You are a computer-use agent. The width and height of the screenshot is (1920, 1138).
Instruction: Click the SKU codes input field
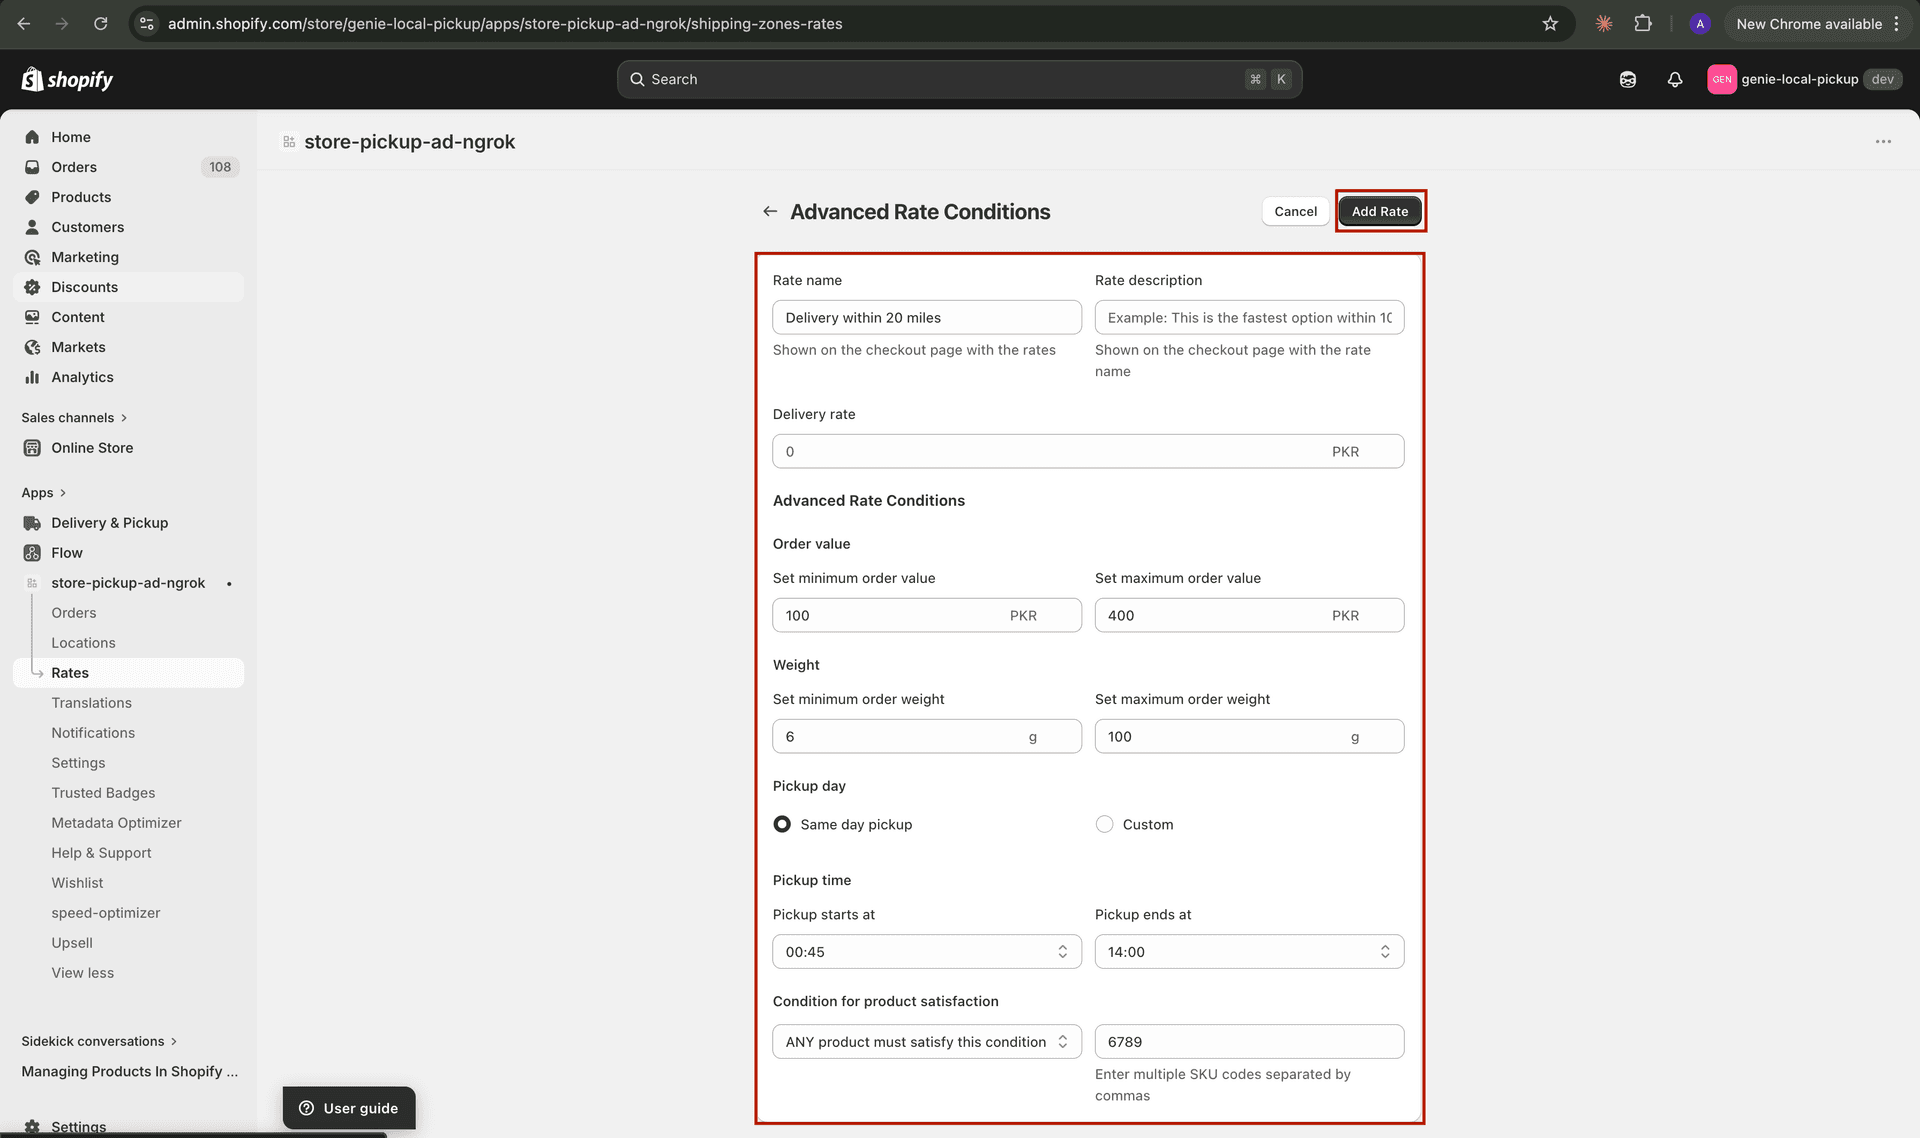tap(1249, 1041)
